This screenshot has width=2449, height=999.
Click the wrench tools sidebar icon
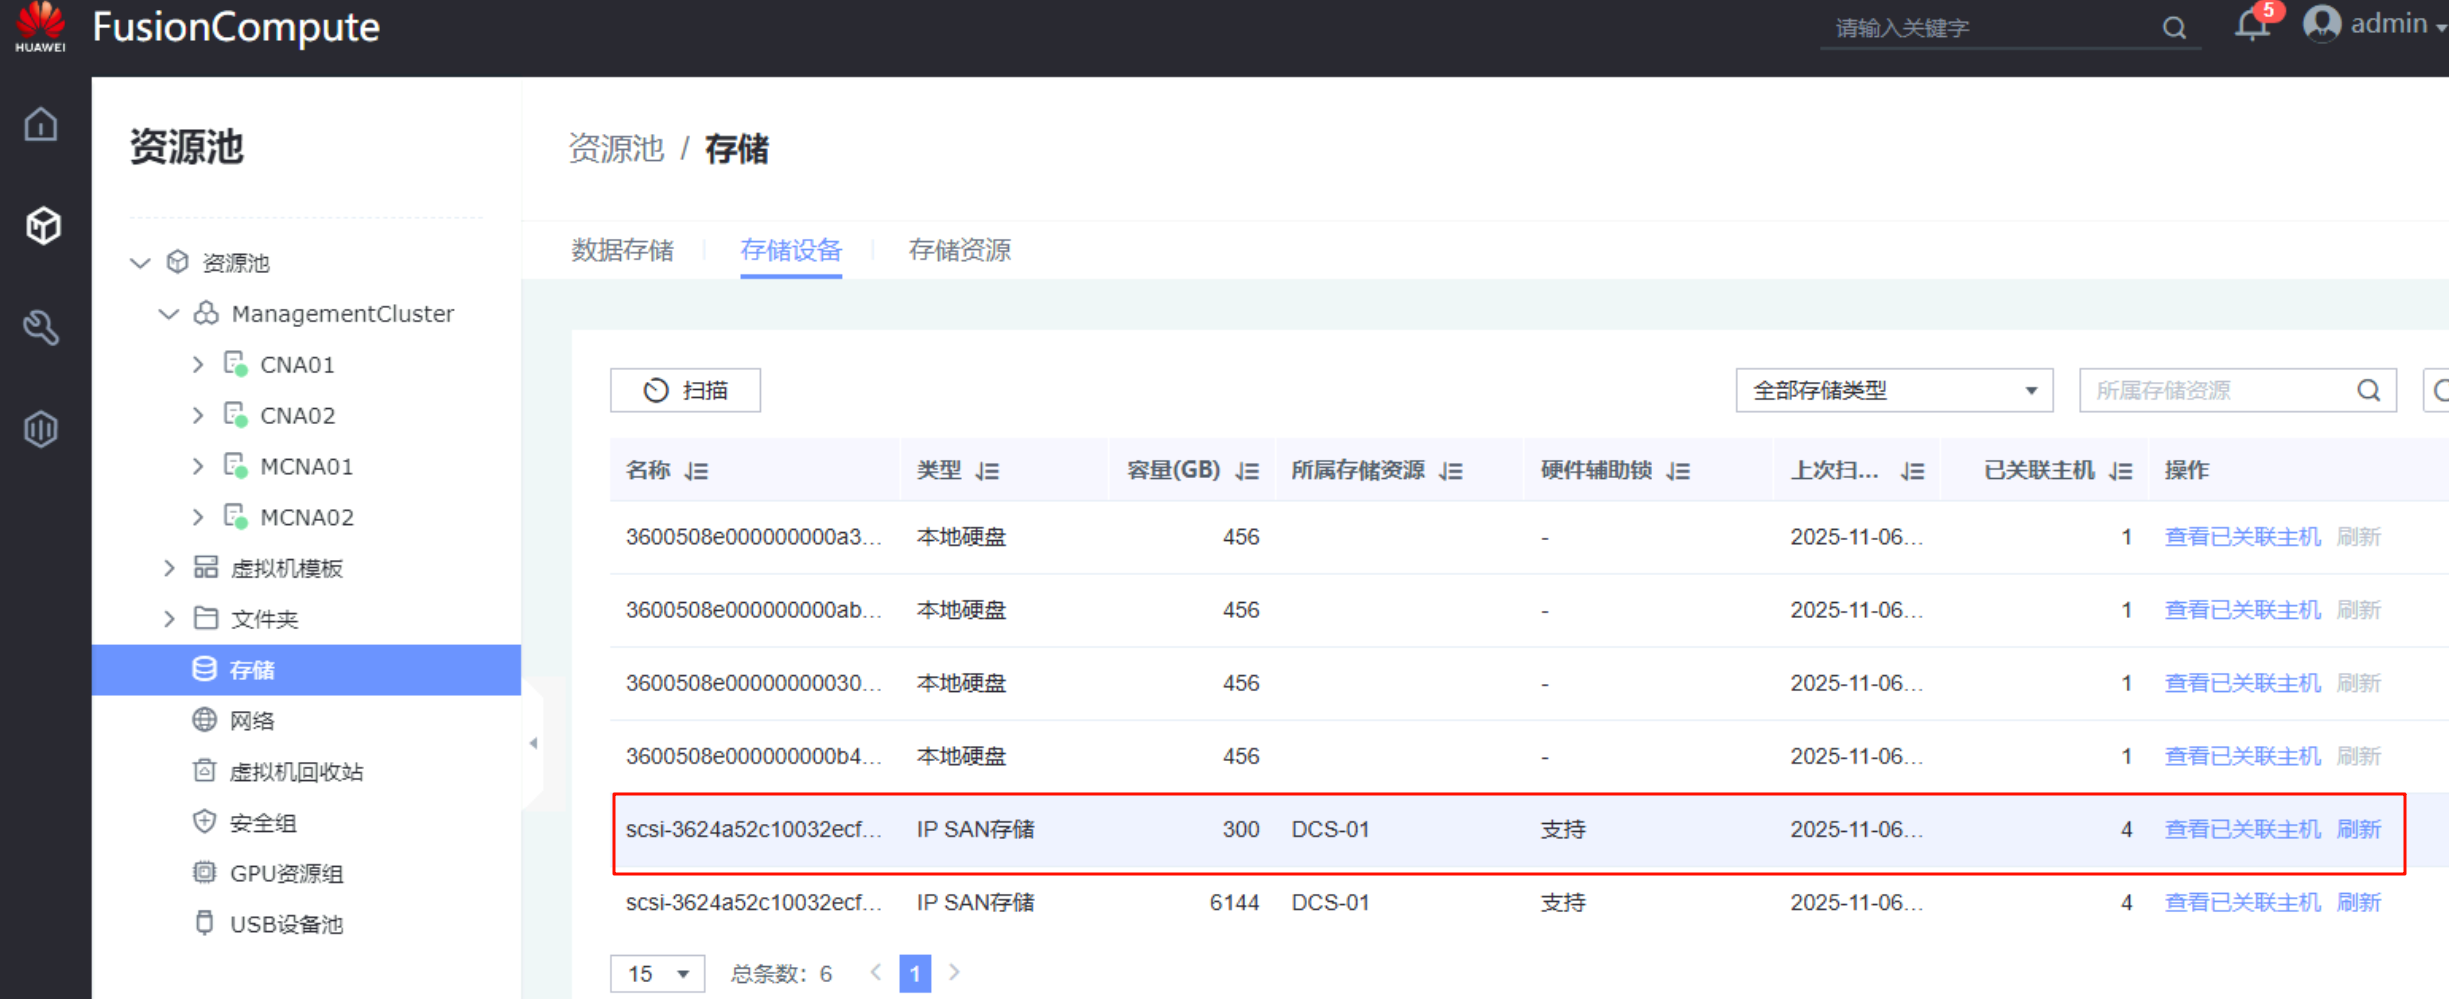tap(41, 328)
